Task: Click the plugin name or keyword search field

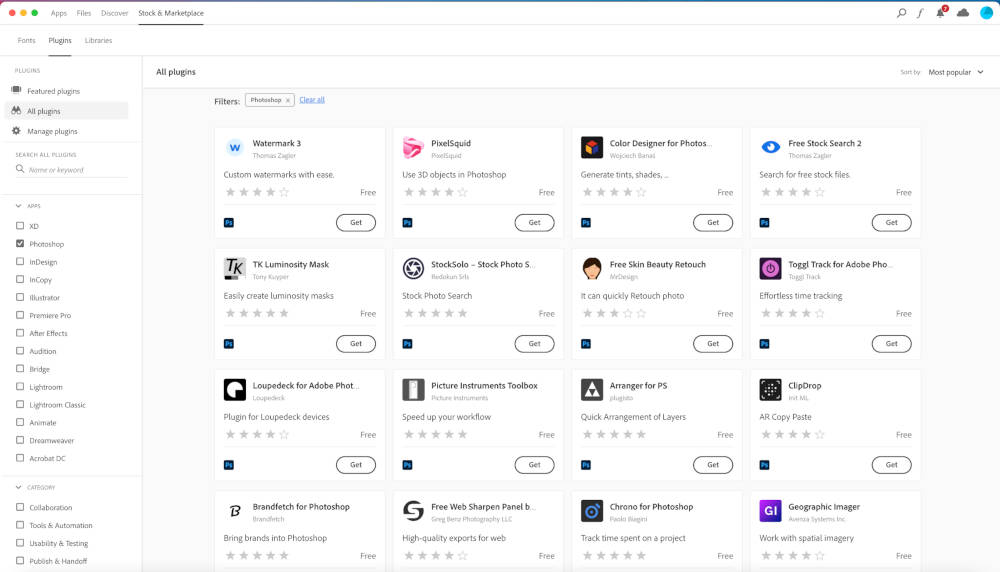Action: coord(75,170)
